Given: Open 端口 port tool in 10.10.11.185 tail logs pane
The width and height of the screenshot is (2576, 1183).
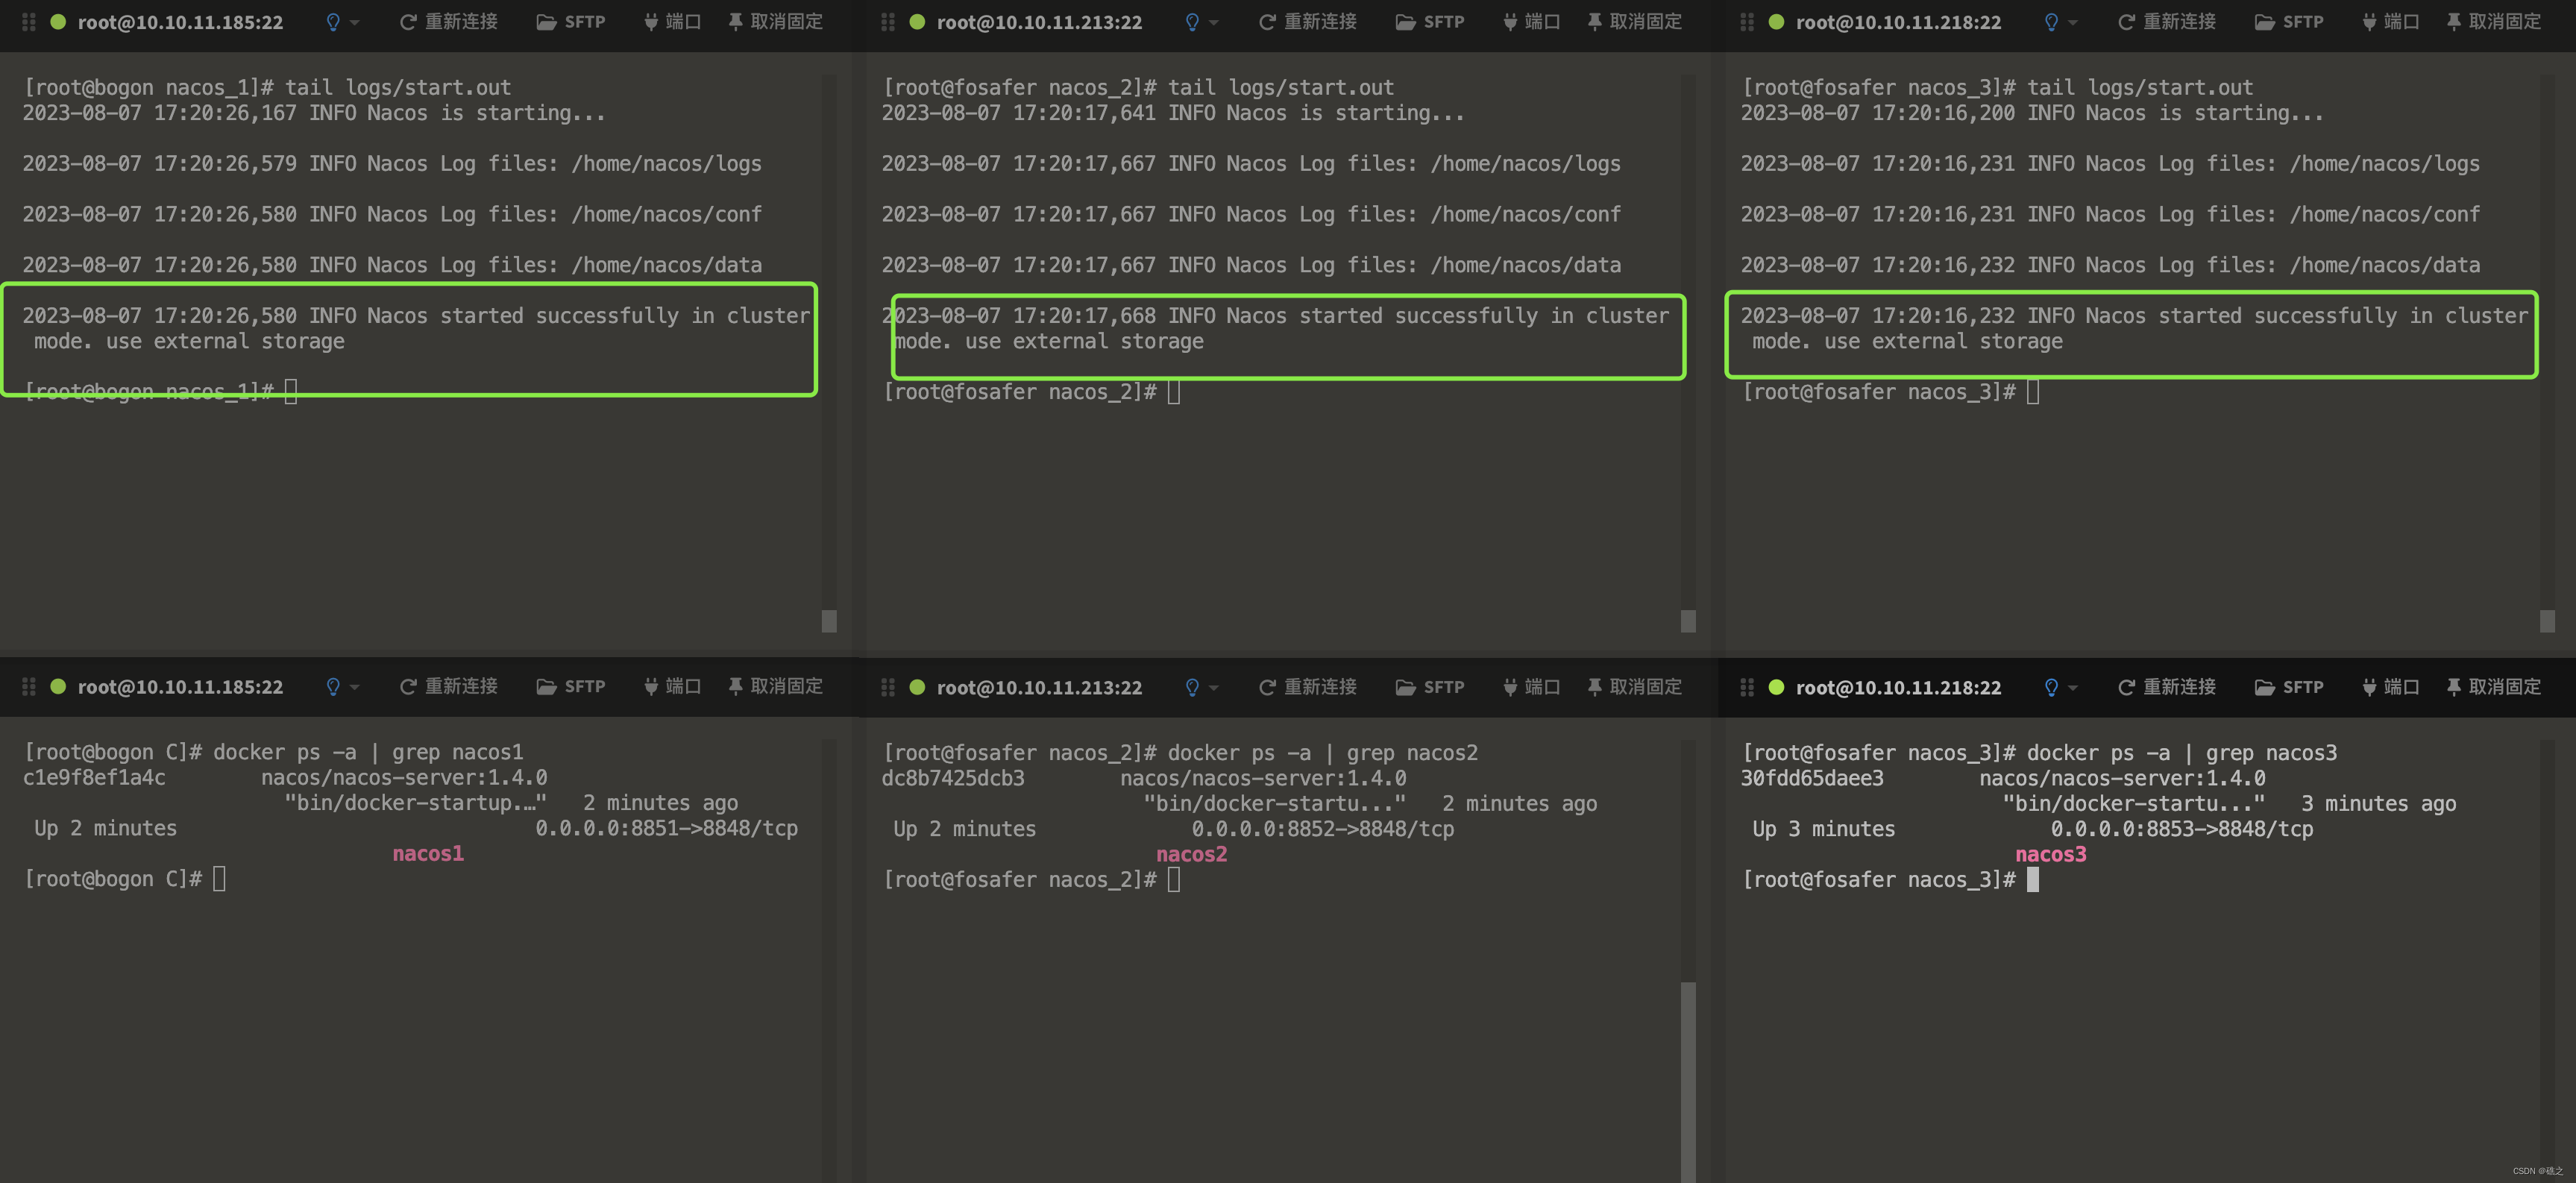Looking at the screenshot, I should [x=672, y=22].
